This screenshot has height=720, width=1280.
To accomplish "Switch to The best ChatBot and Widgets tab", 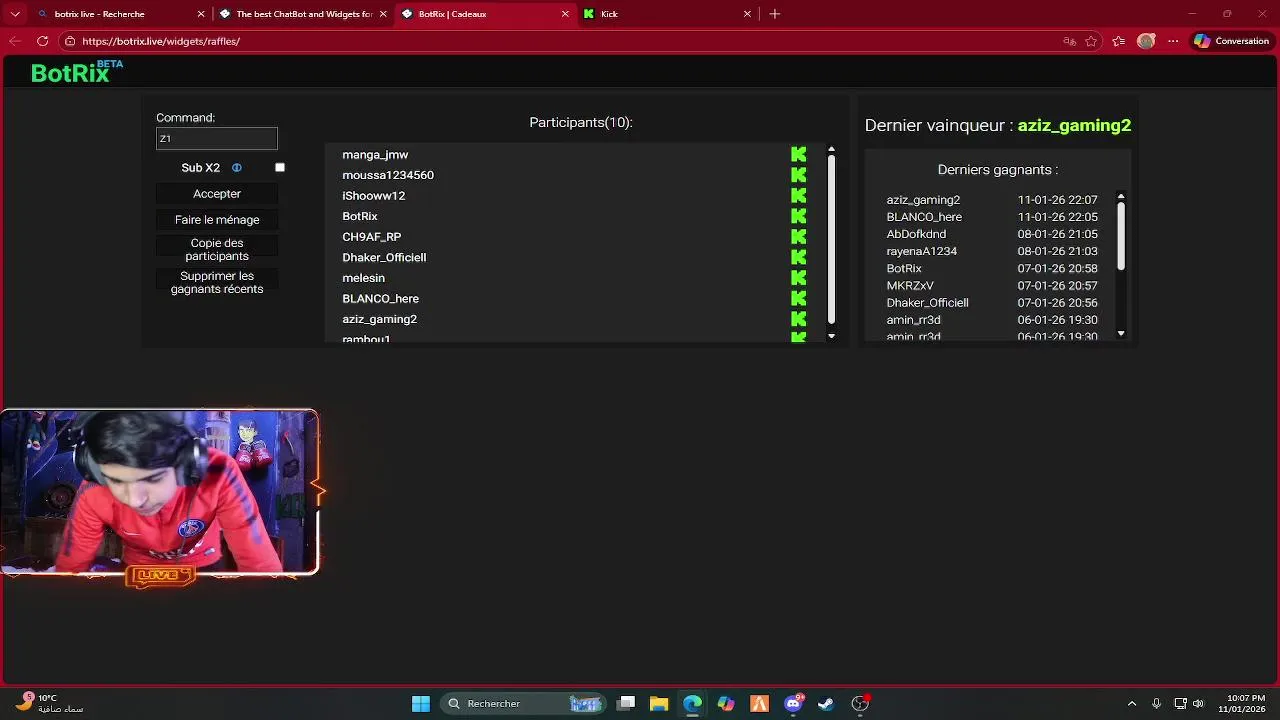I will [303, 14].
